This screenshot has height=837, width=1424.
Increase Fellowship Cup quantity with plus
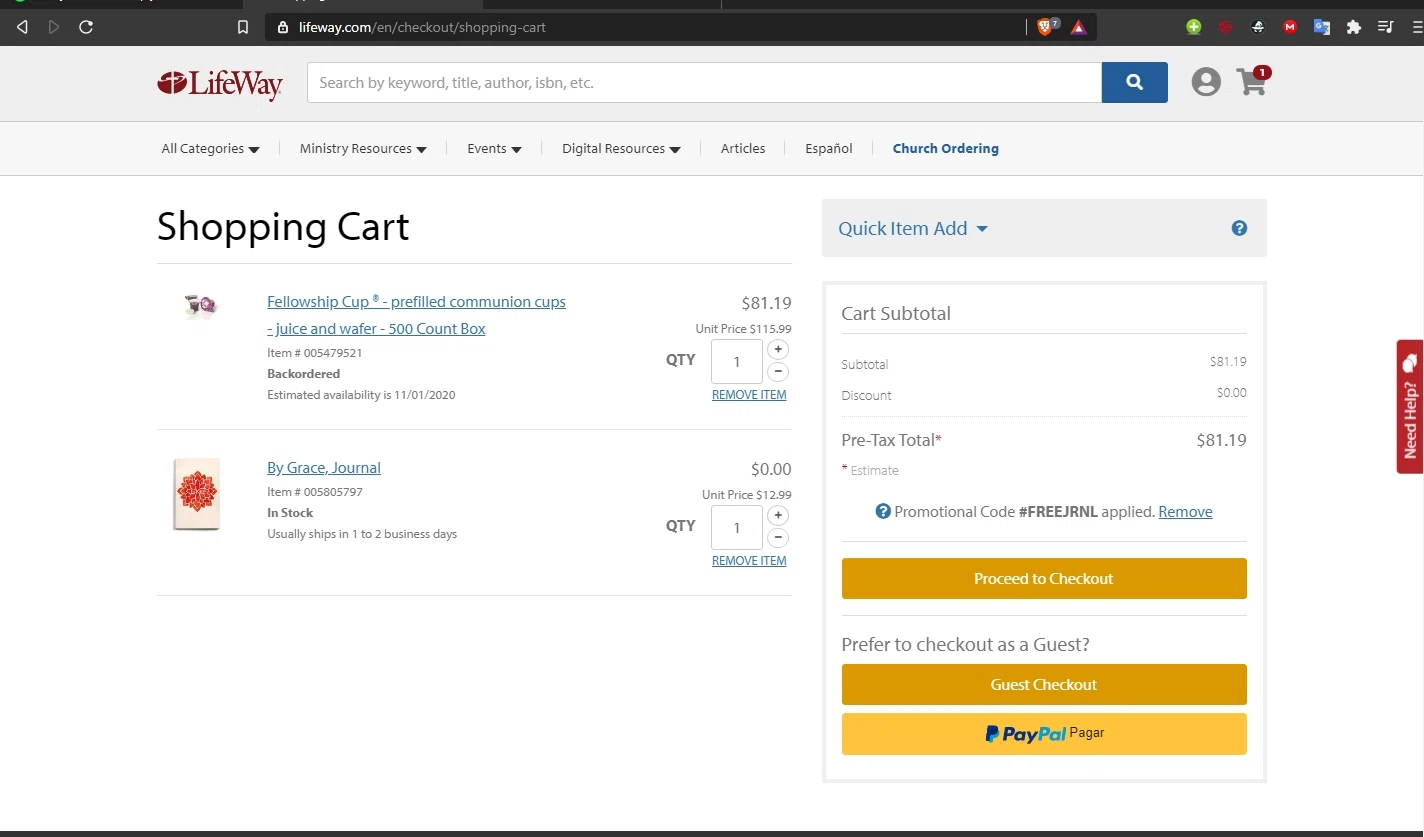pos(778,349)
